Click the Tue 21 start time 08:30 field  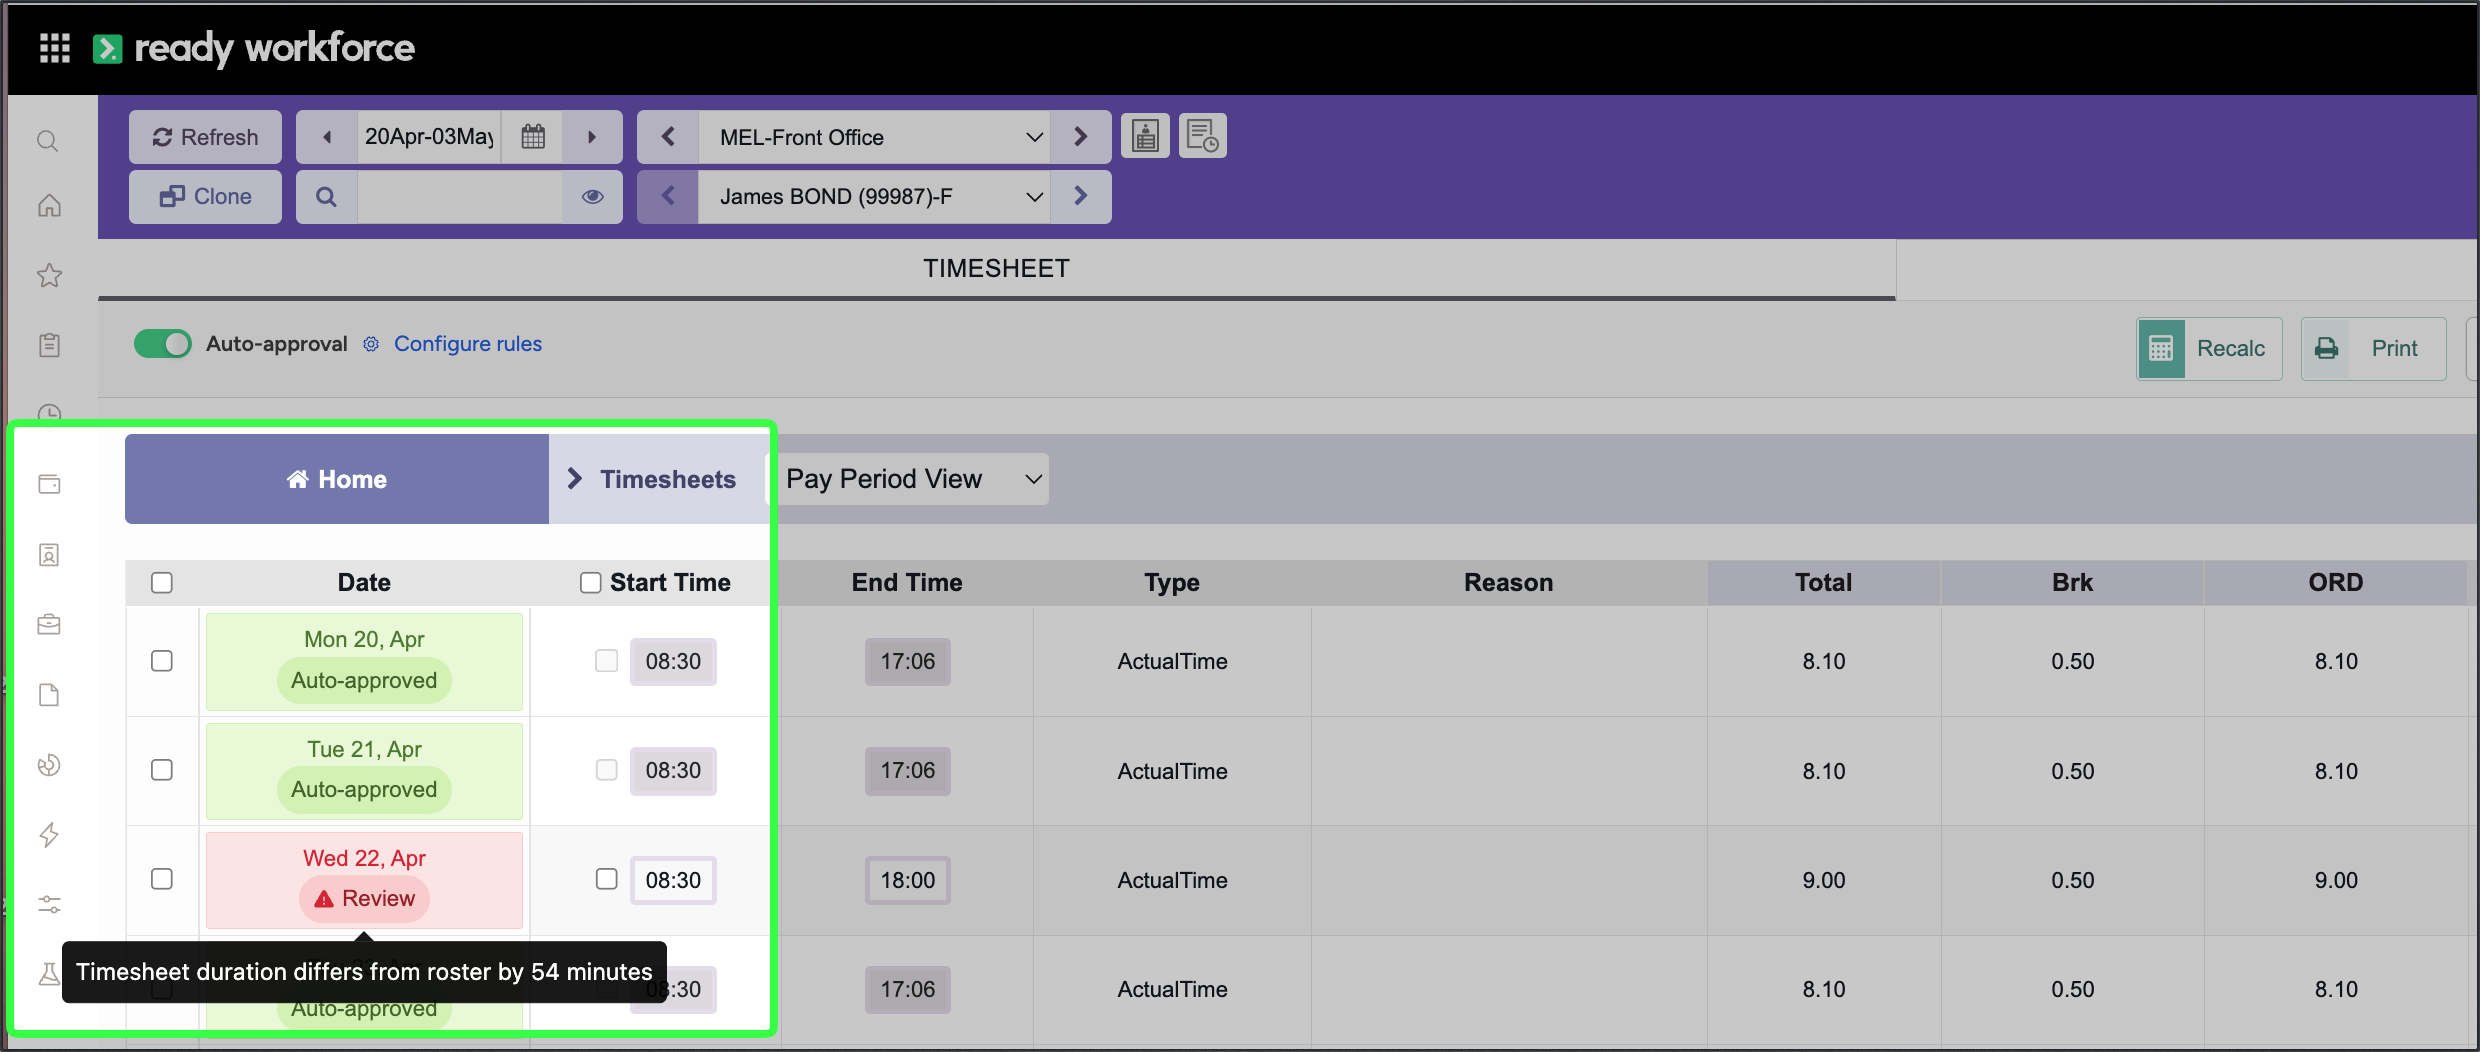tap(673, 770)
